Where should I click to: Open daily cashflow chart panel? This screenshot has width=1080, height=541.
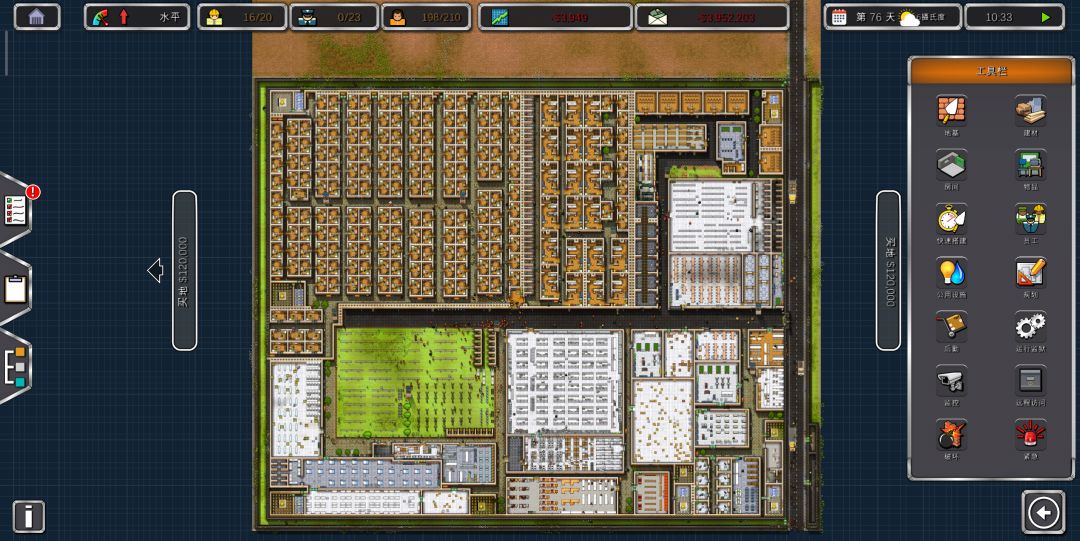tap(555, 17)
